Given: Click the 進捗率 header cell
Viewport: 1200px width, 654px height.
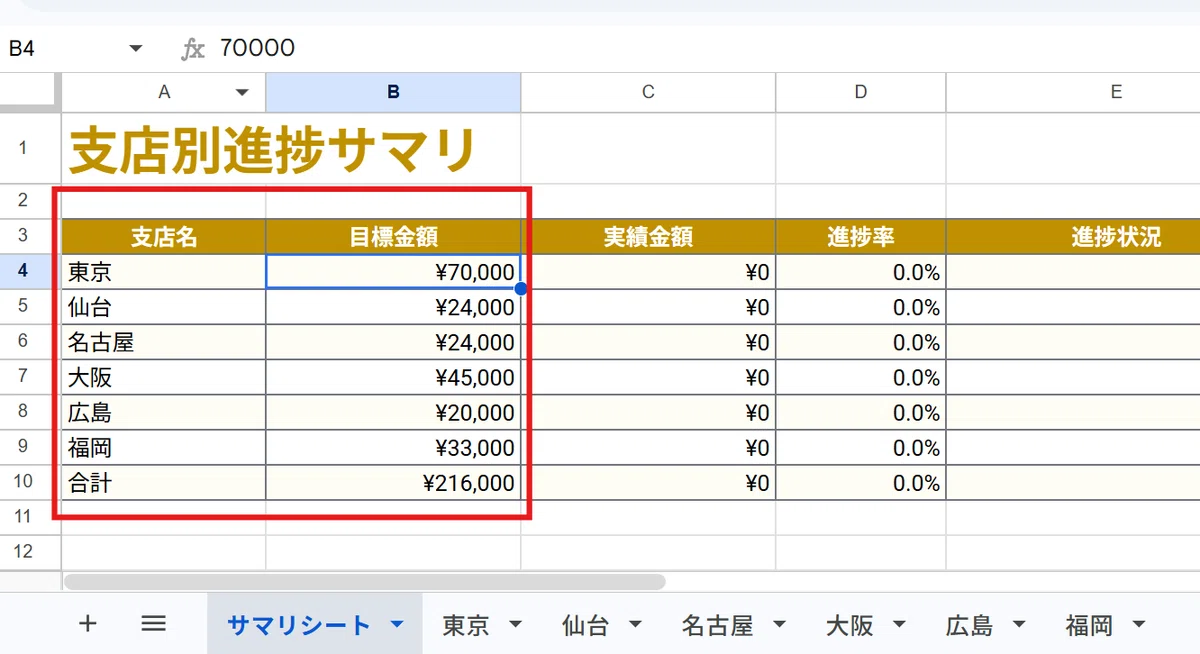Looking at the screenshot, I should click(861, 237).
